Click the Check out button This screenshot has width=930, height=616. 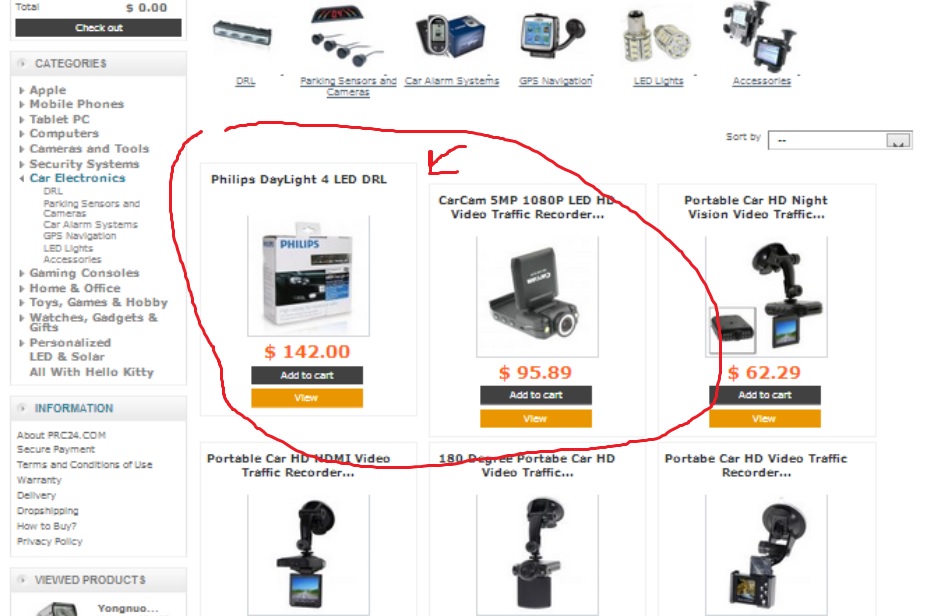tap(98, 28)
